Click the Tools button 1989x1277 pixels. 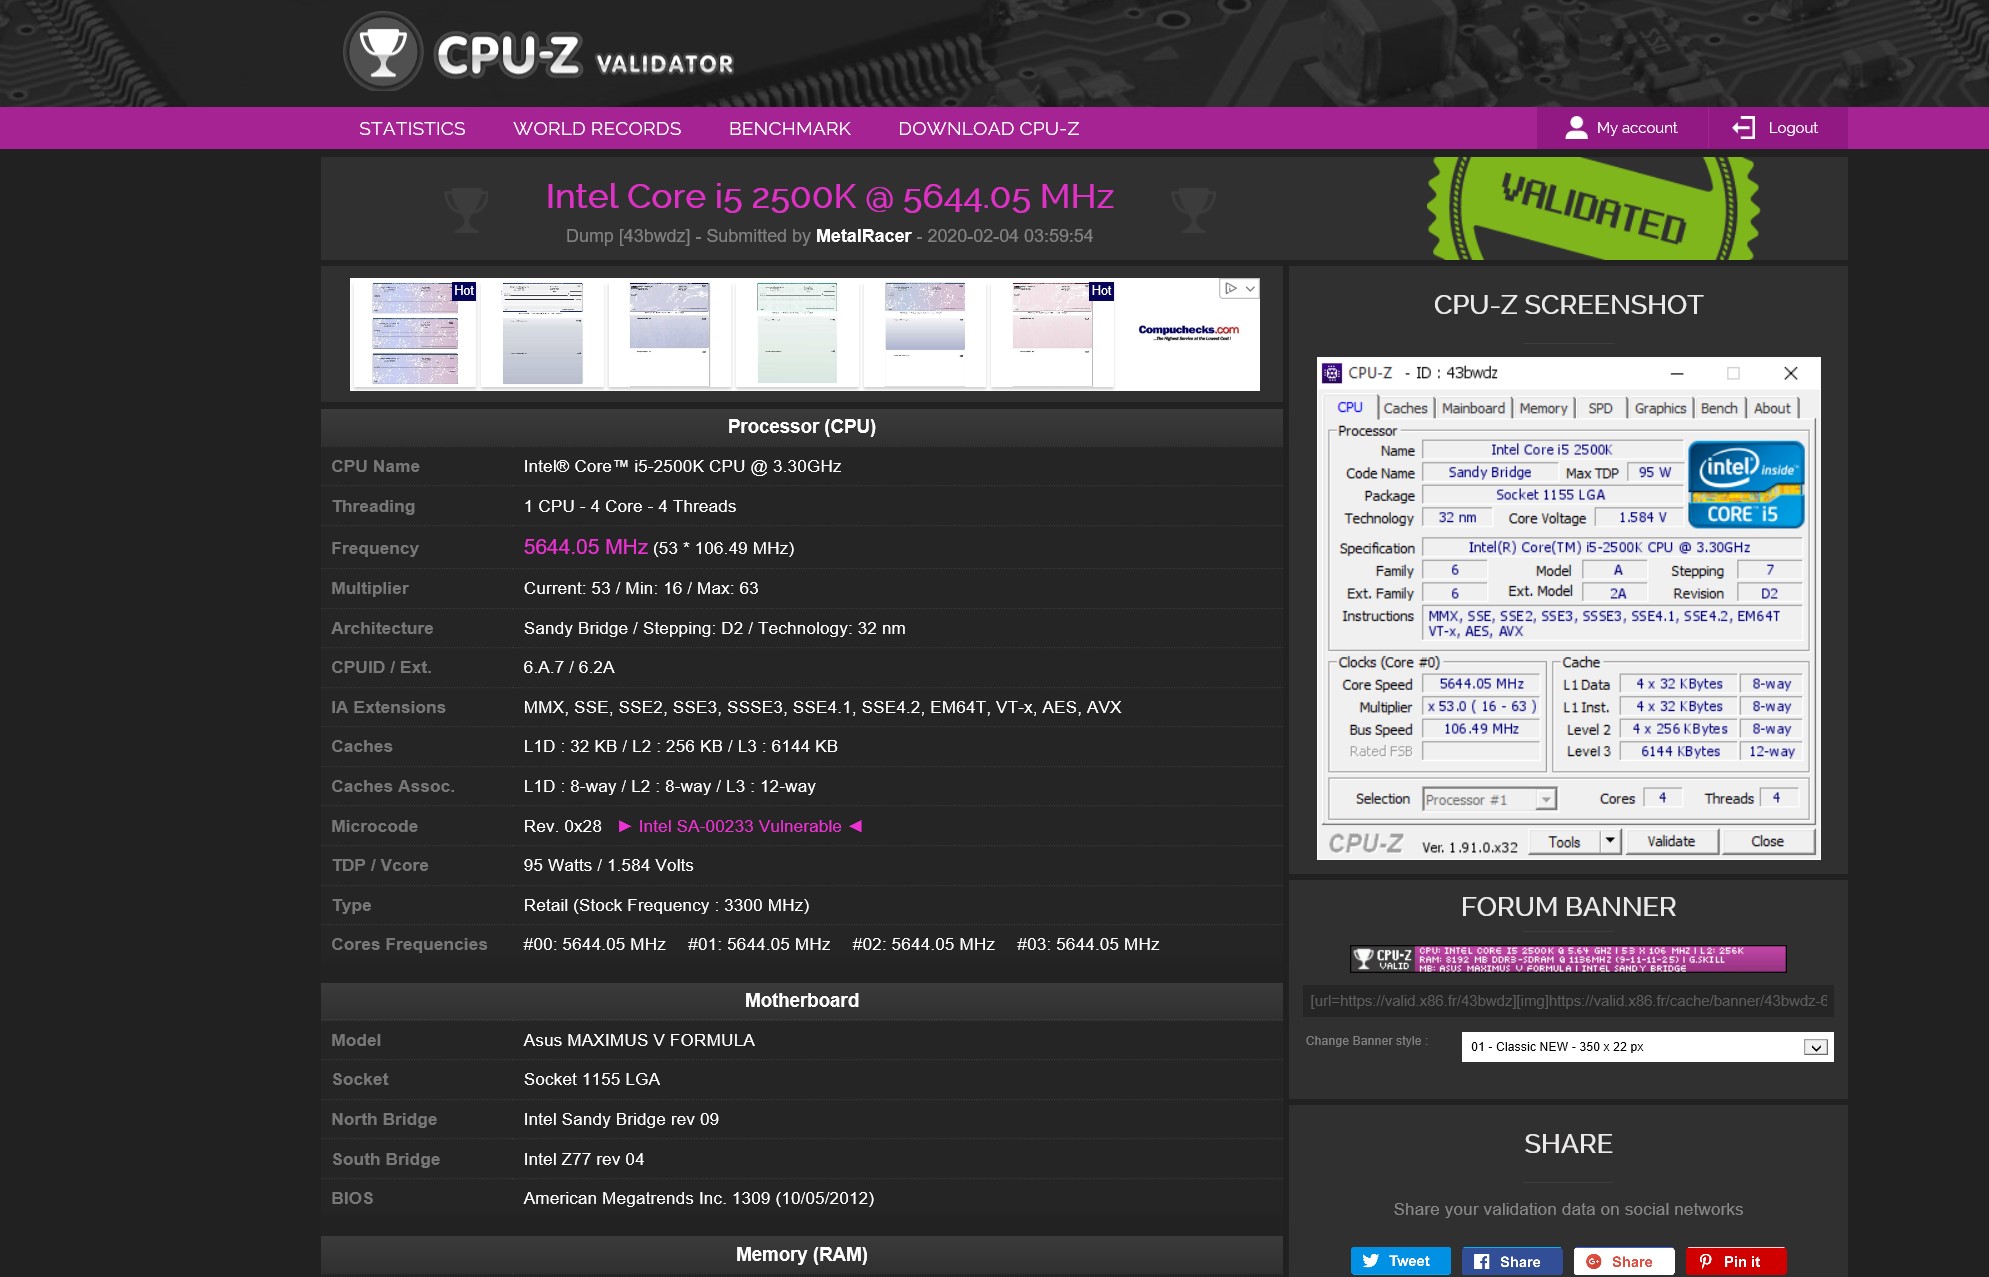1564,841
